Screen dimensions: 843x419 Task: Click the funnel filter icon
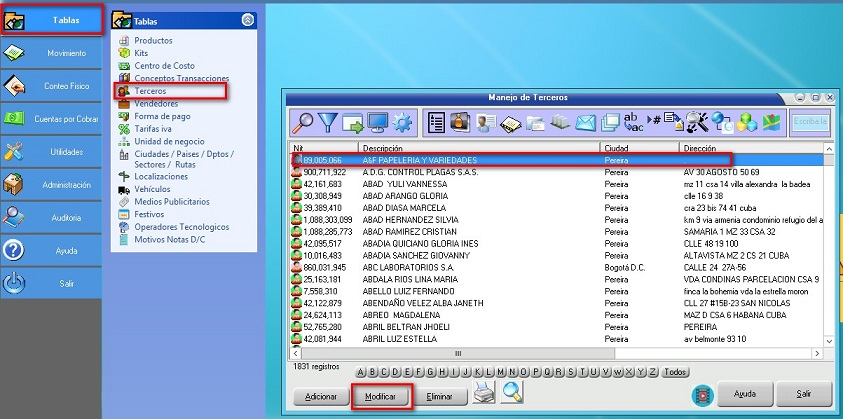click(329, 123)
